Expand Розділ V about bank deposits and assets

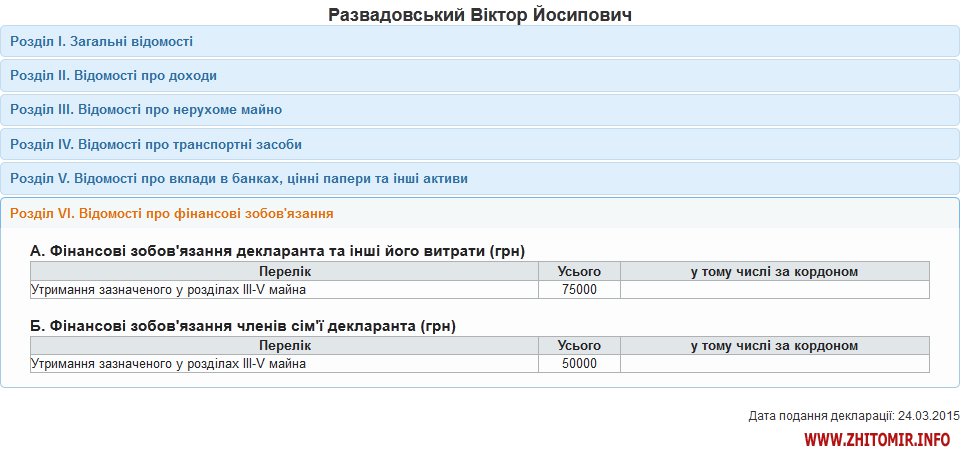(x=239, y=178)
